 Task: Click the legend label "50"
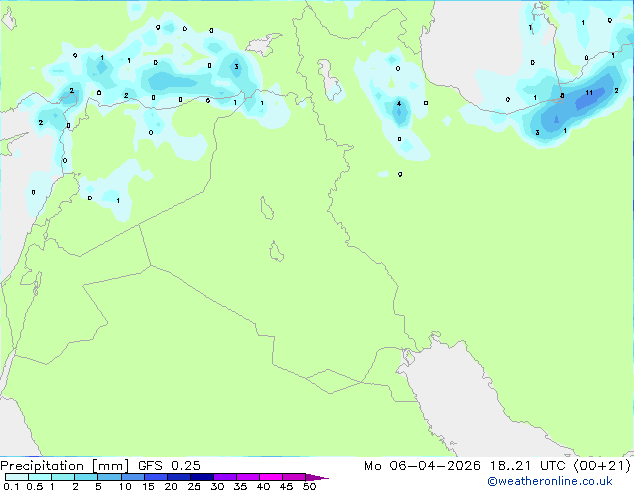click(x=309, y=486)
